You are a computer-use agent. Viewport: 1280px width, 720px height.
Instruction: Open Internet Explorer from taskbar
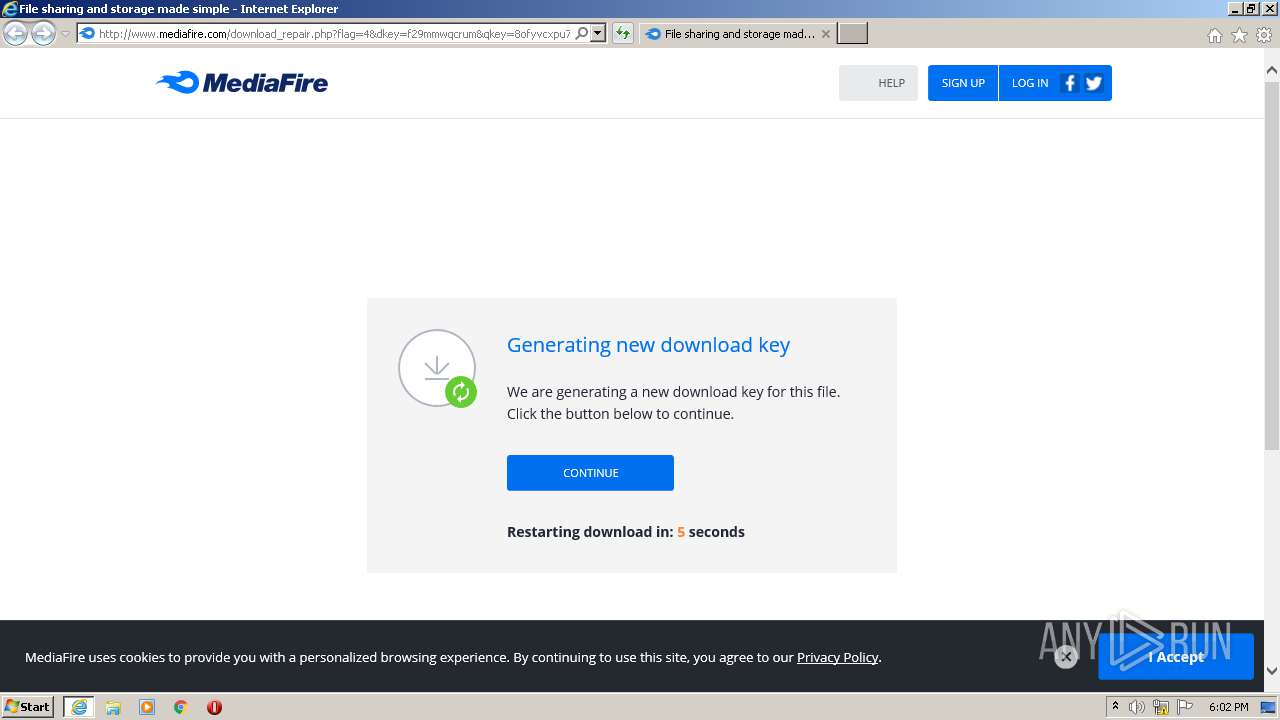click(79, 707)
